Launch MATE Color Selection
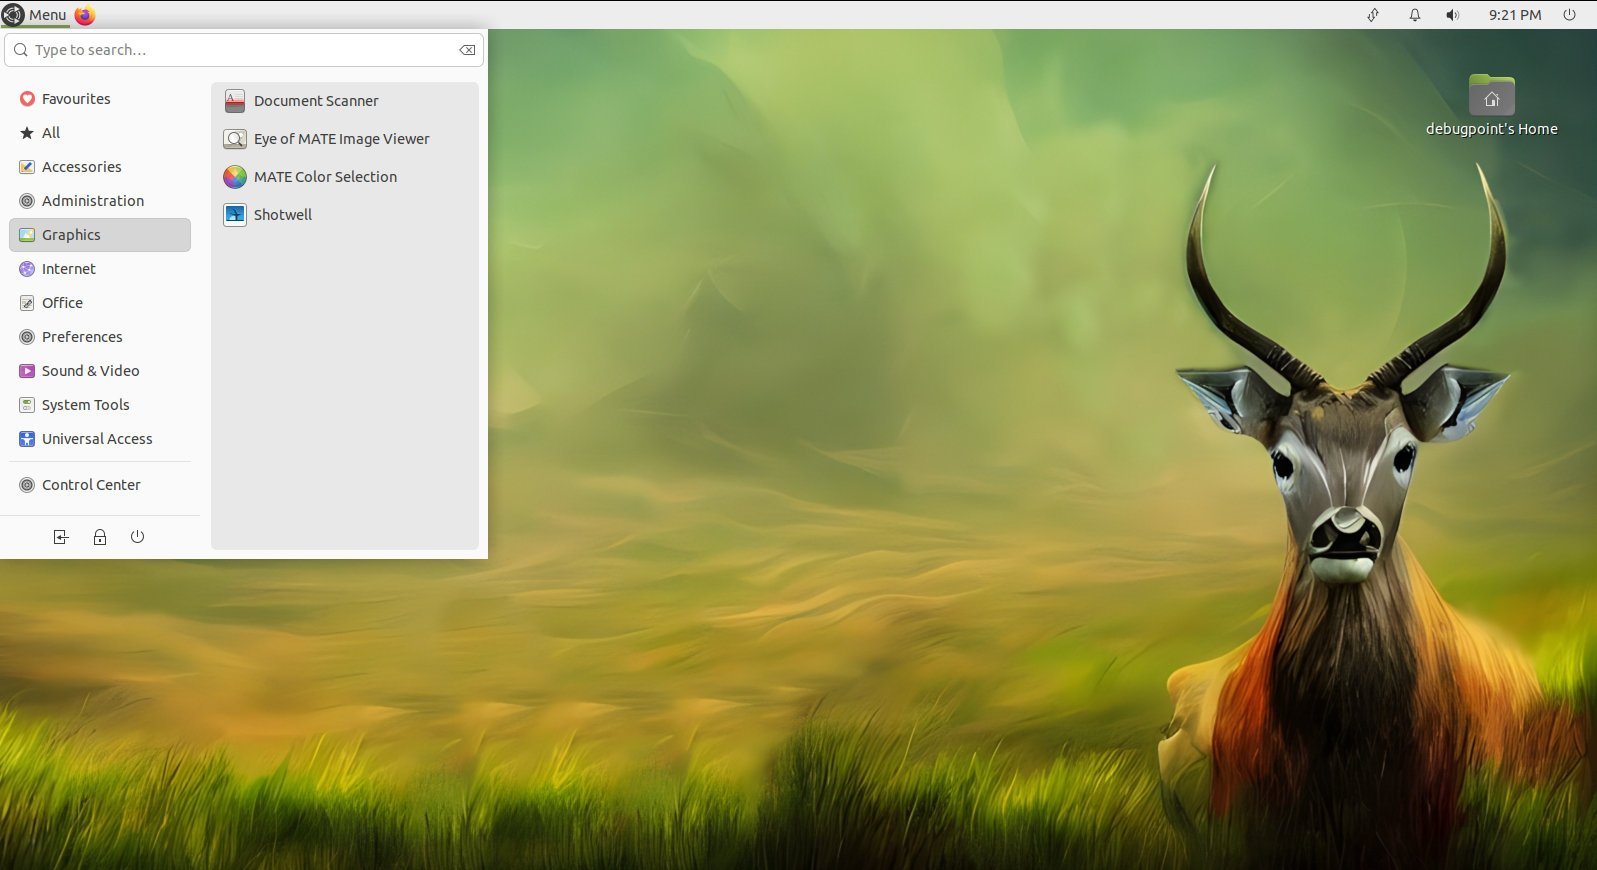Screen dimensions: 1597x870 345,177
